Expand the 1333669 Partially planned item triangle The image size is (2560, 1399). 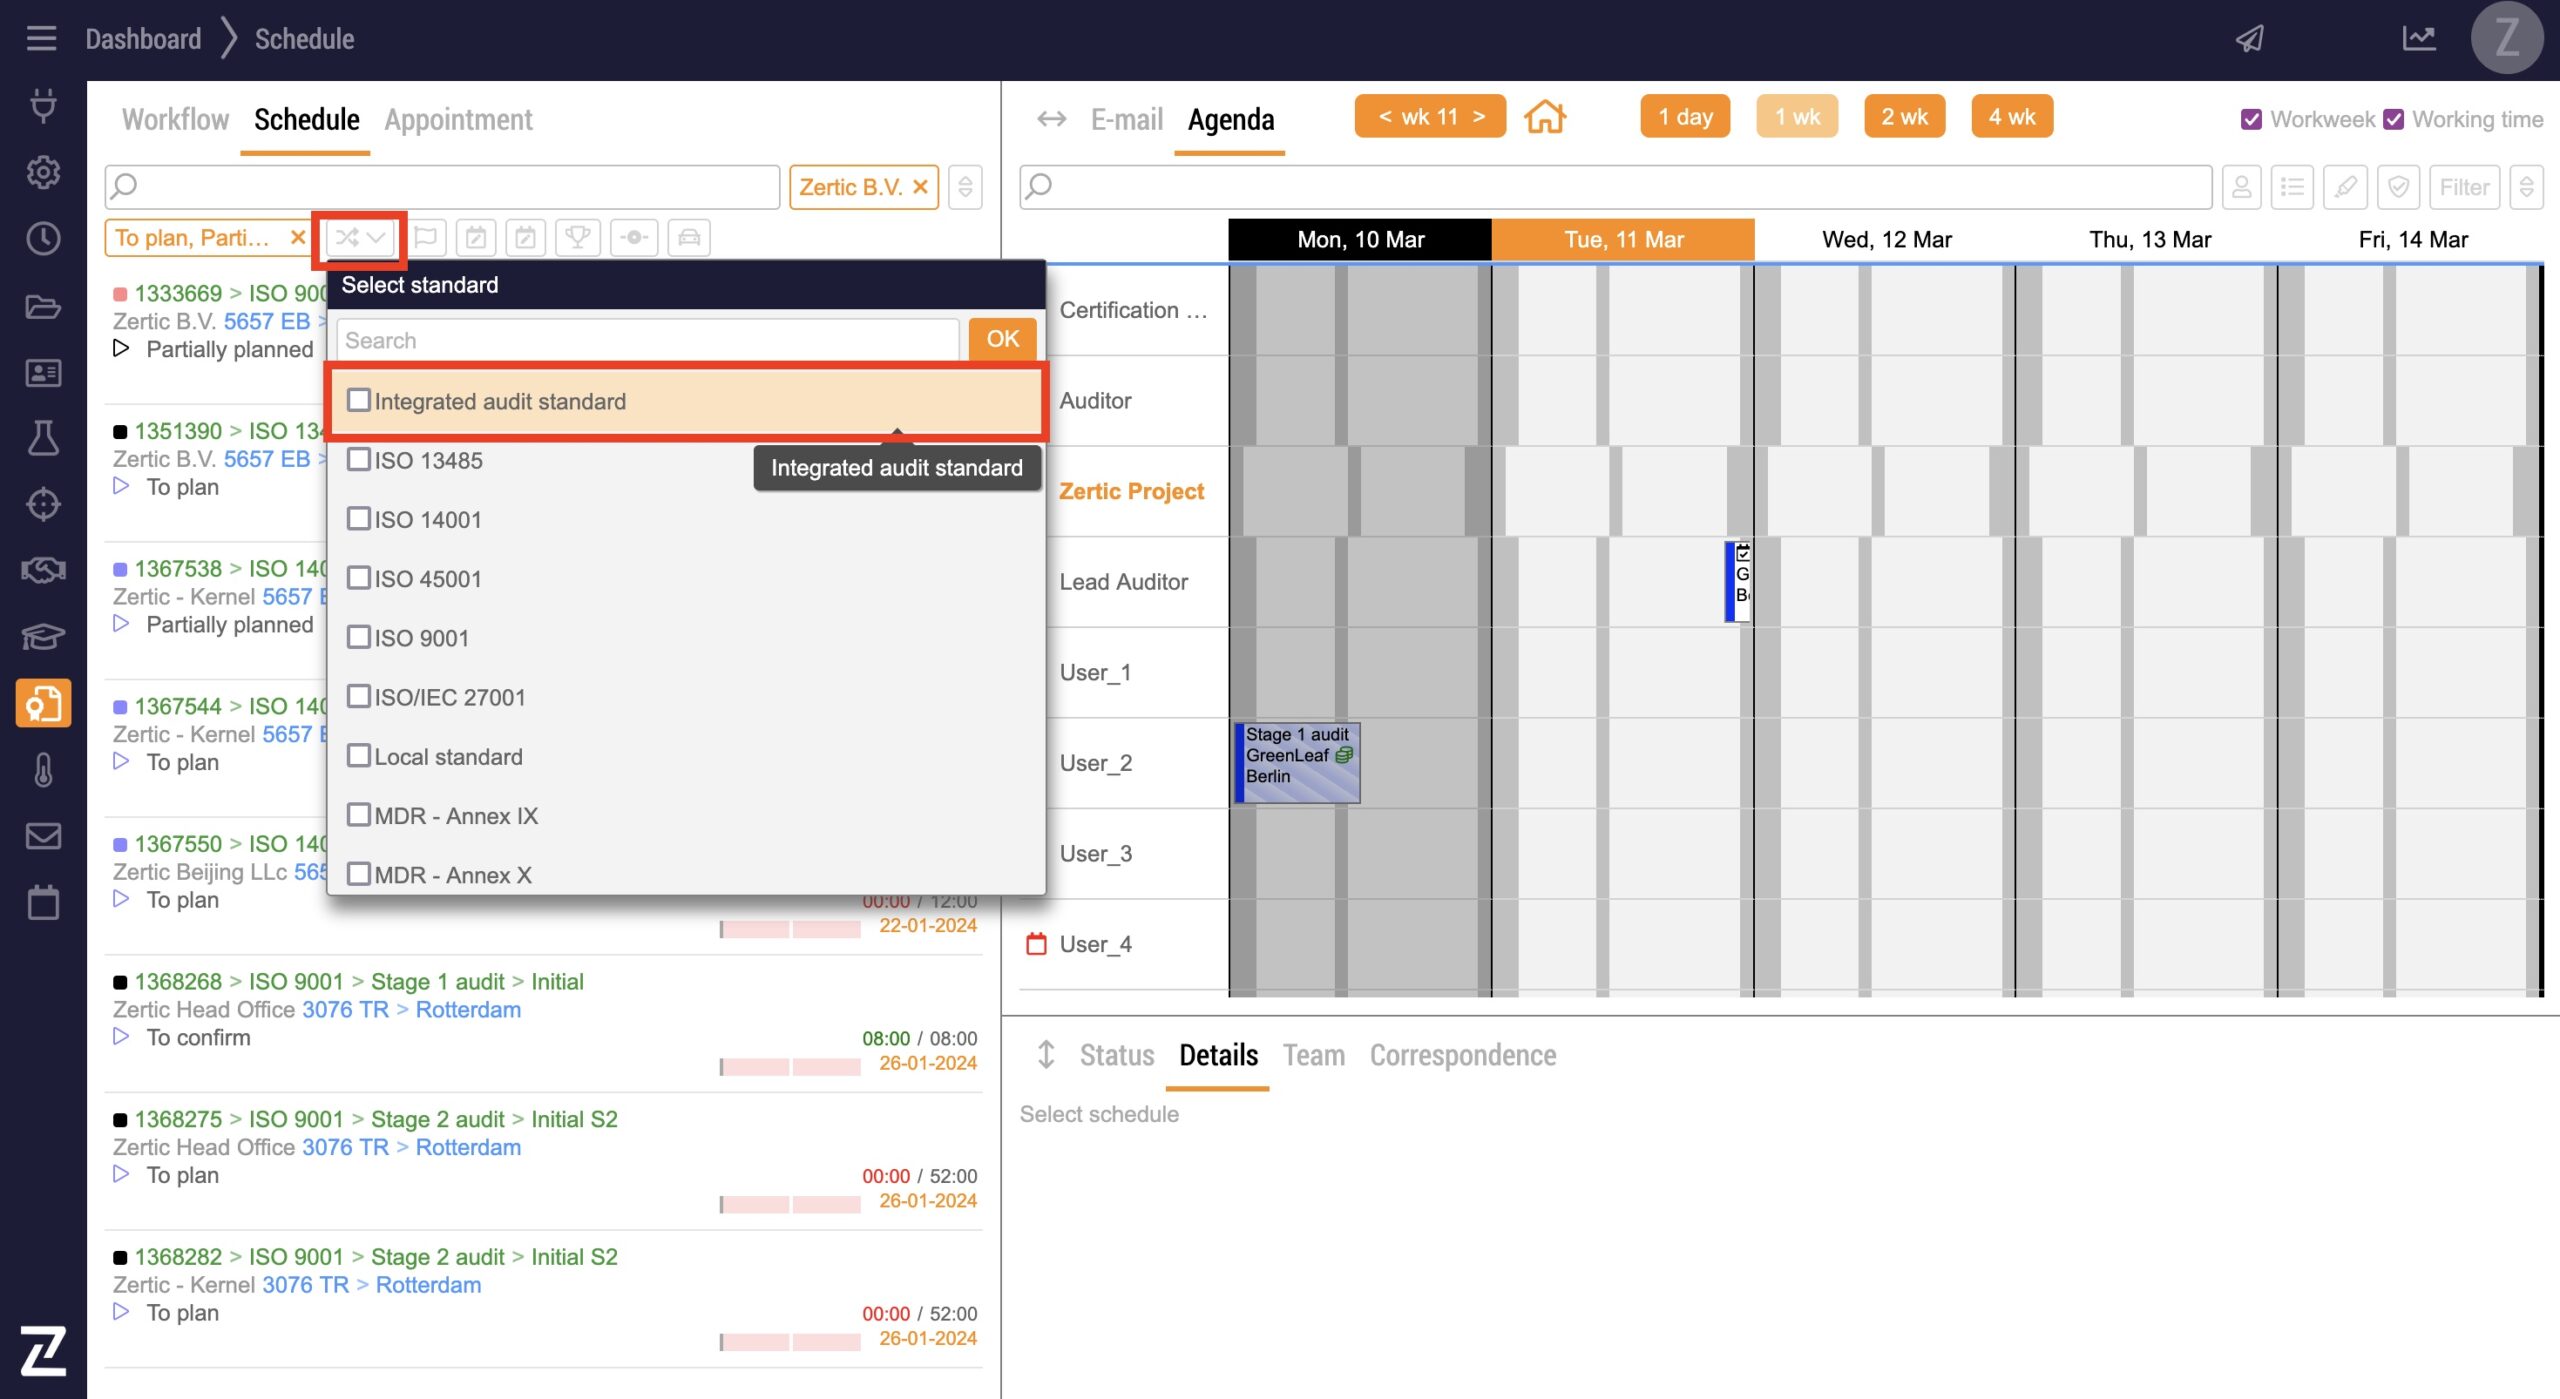[x=121, y=349]
